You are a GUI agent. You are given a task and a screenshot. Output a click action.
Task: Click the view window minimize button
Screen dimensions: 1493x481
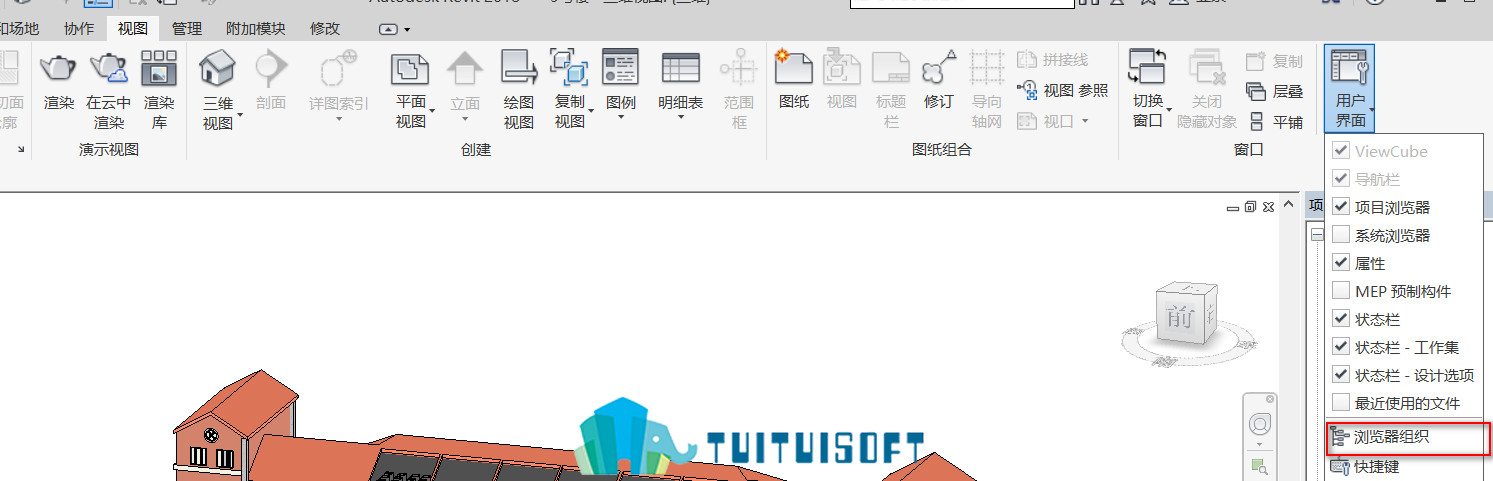tap(1233, 207)
